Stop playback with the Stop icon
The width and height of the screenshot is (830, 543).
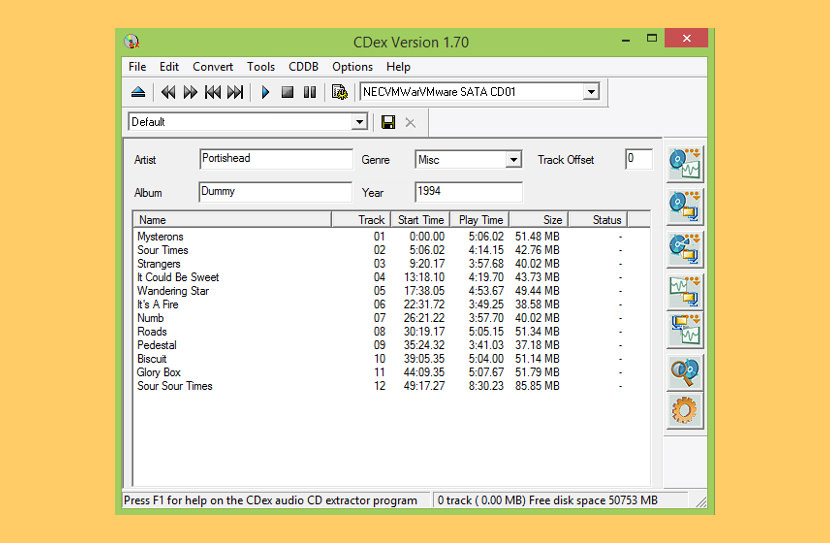[287, 92]
